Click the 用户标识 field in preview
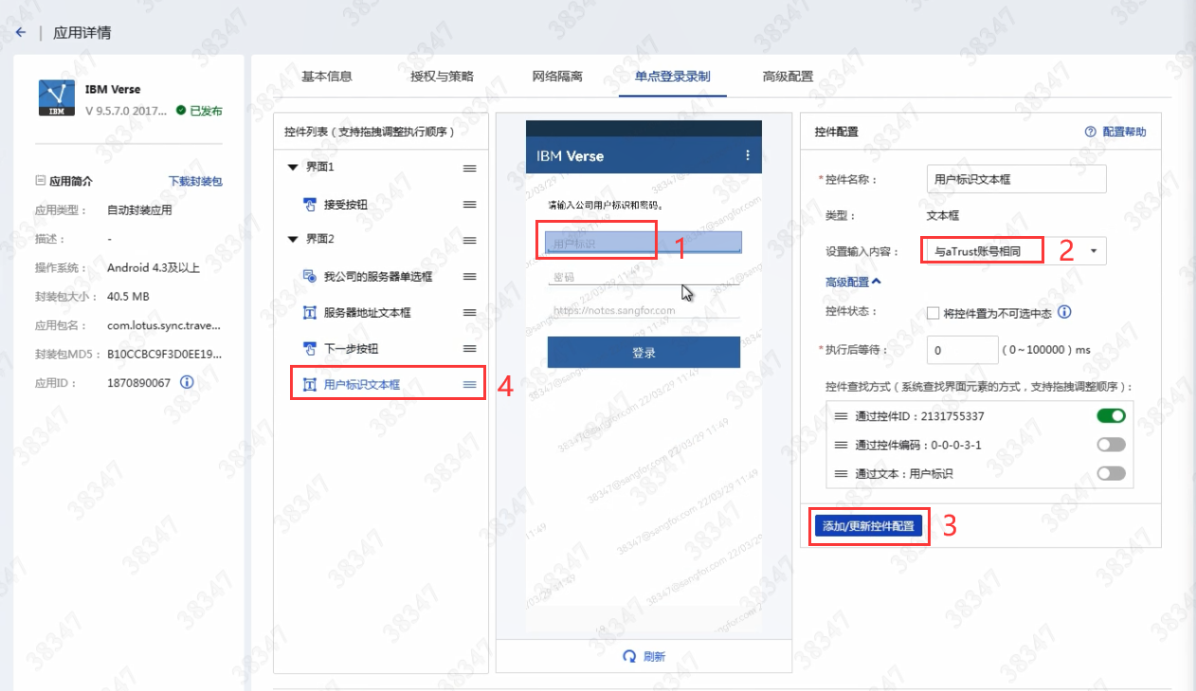This screenshot has width=1196, height=691. pos(644,243)
